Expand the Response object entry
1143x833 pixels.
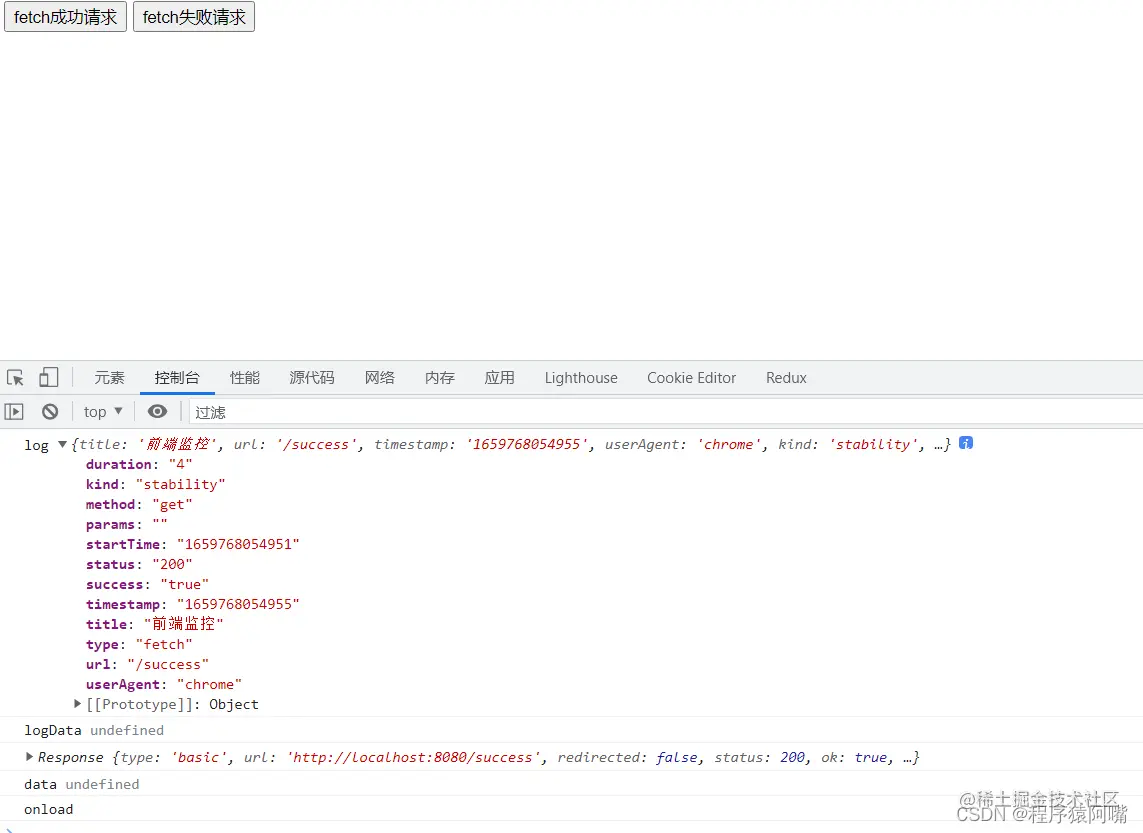tap(29, 756)
